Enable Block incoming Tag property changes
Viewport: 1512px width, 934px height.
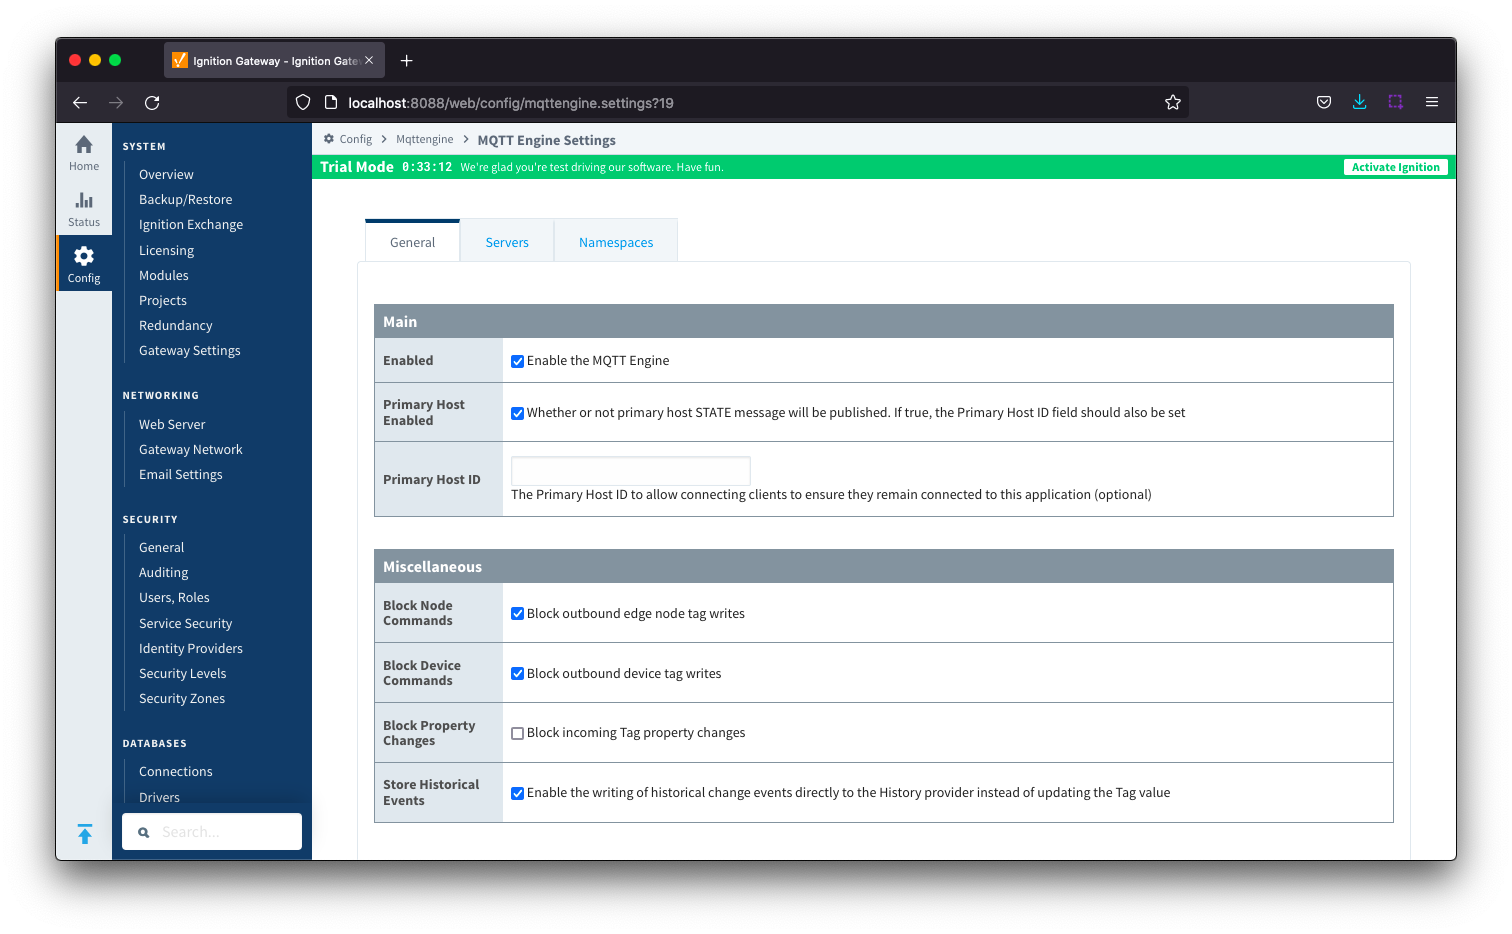click(x=517, y=733)
